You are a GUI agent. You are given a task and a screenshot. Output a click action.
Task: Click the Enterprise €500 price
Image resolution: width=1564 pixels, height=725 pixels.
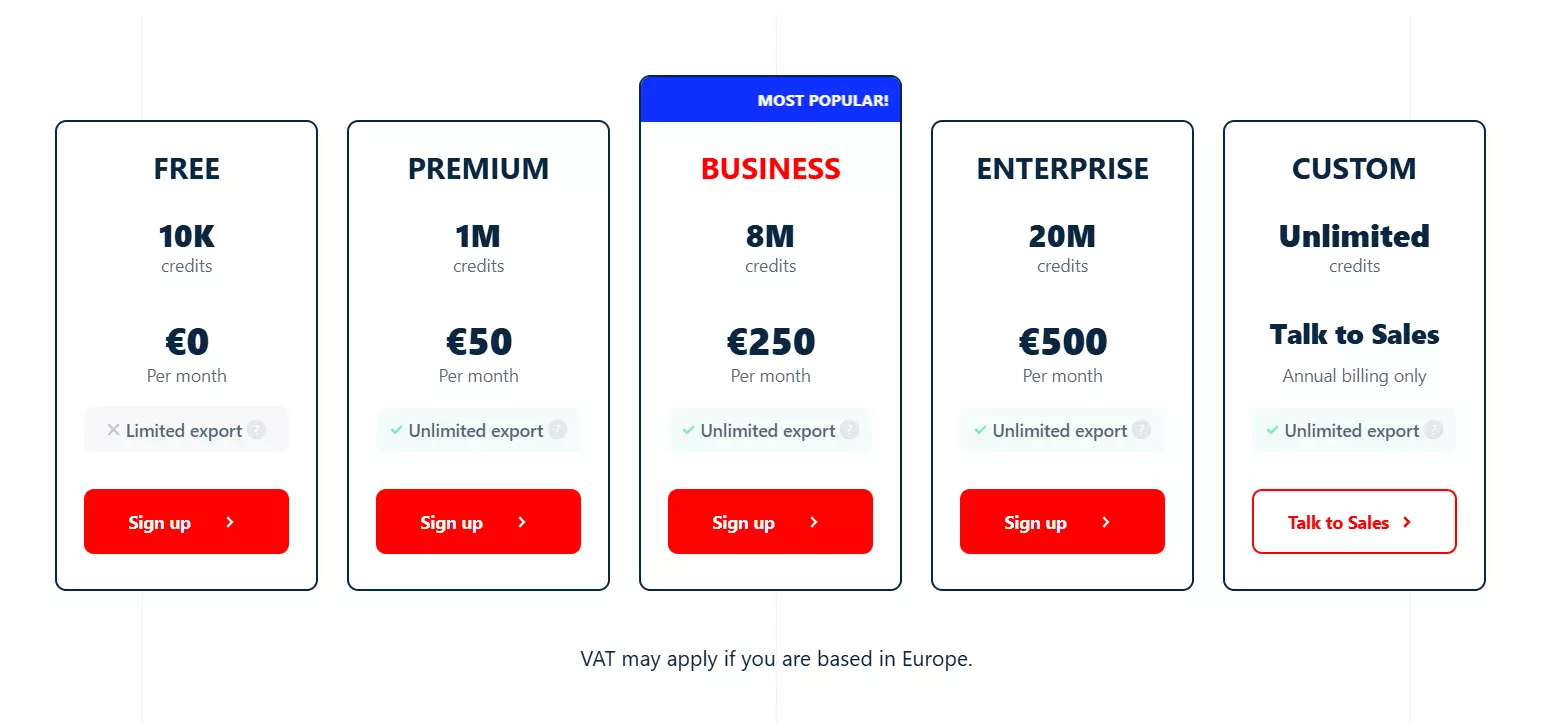click(1062, 342)
